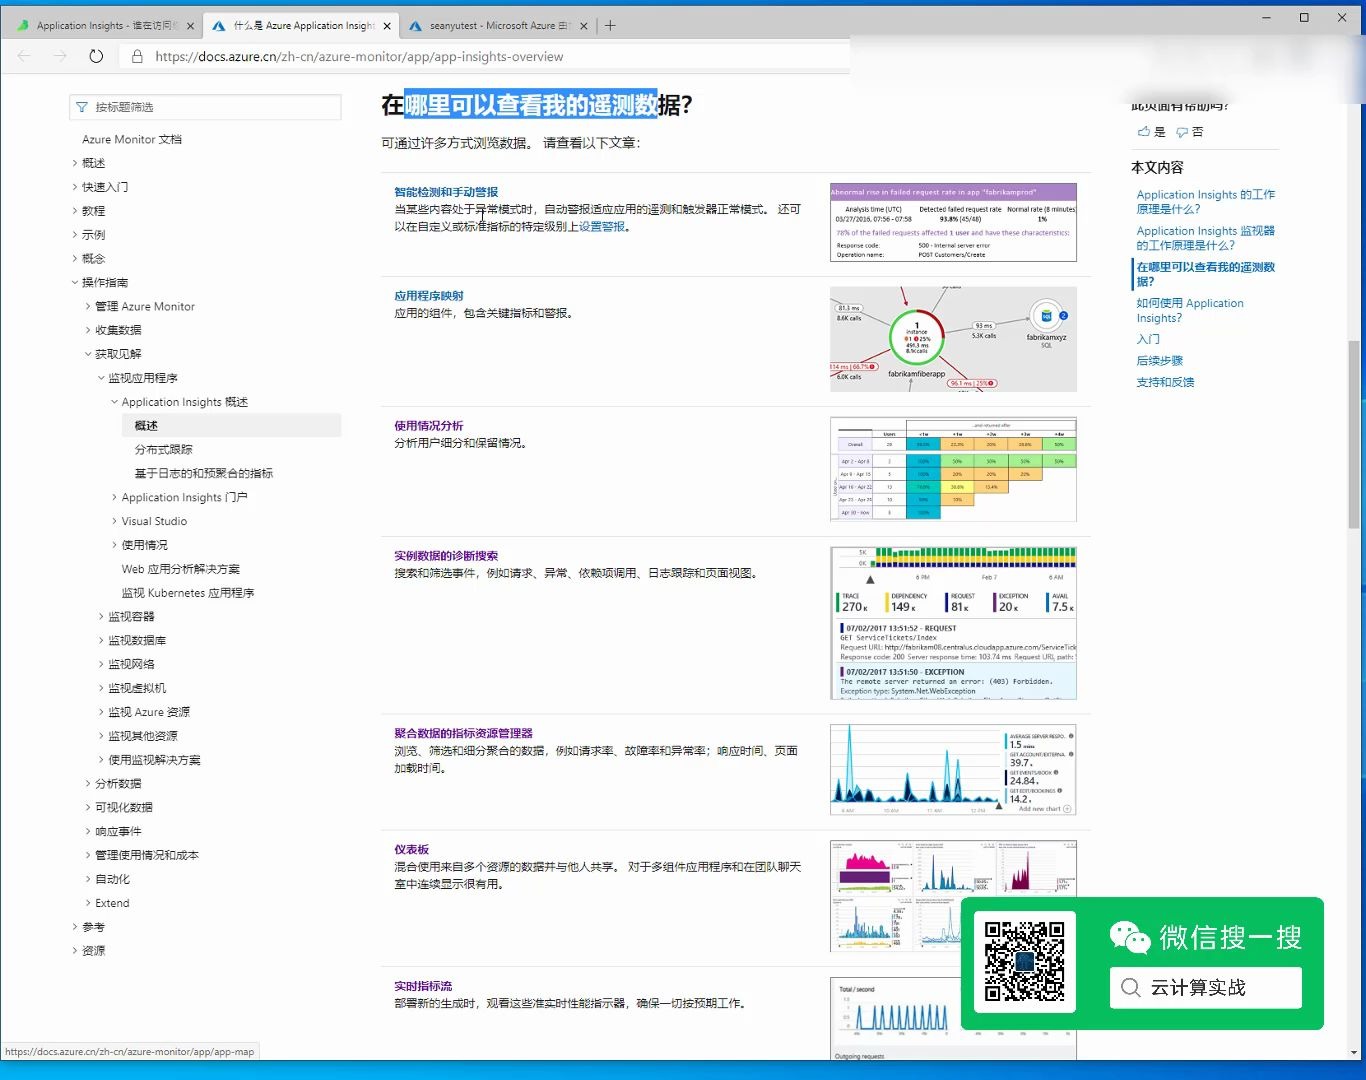Click the metrics explorer chart thumbnail

[x=953, y=770]
